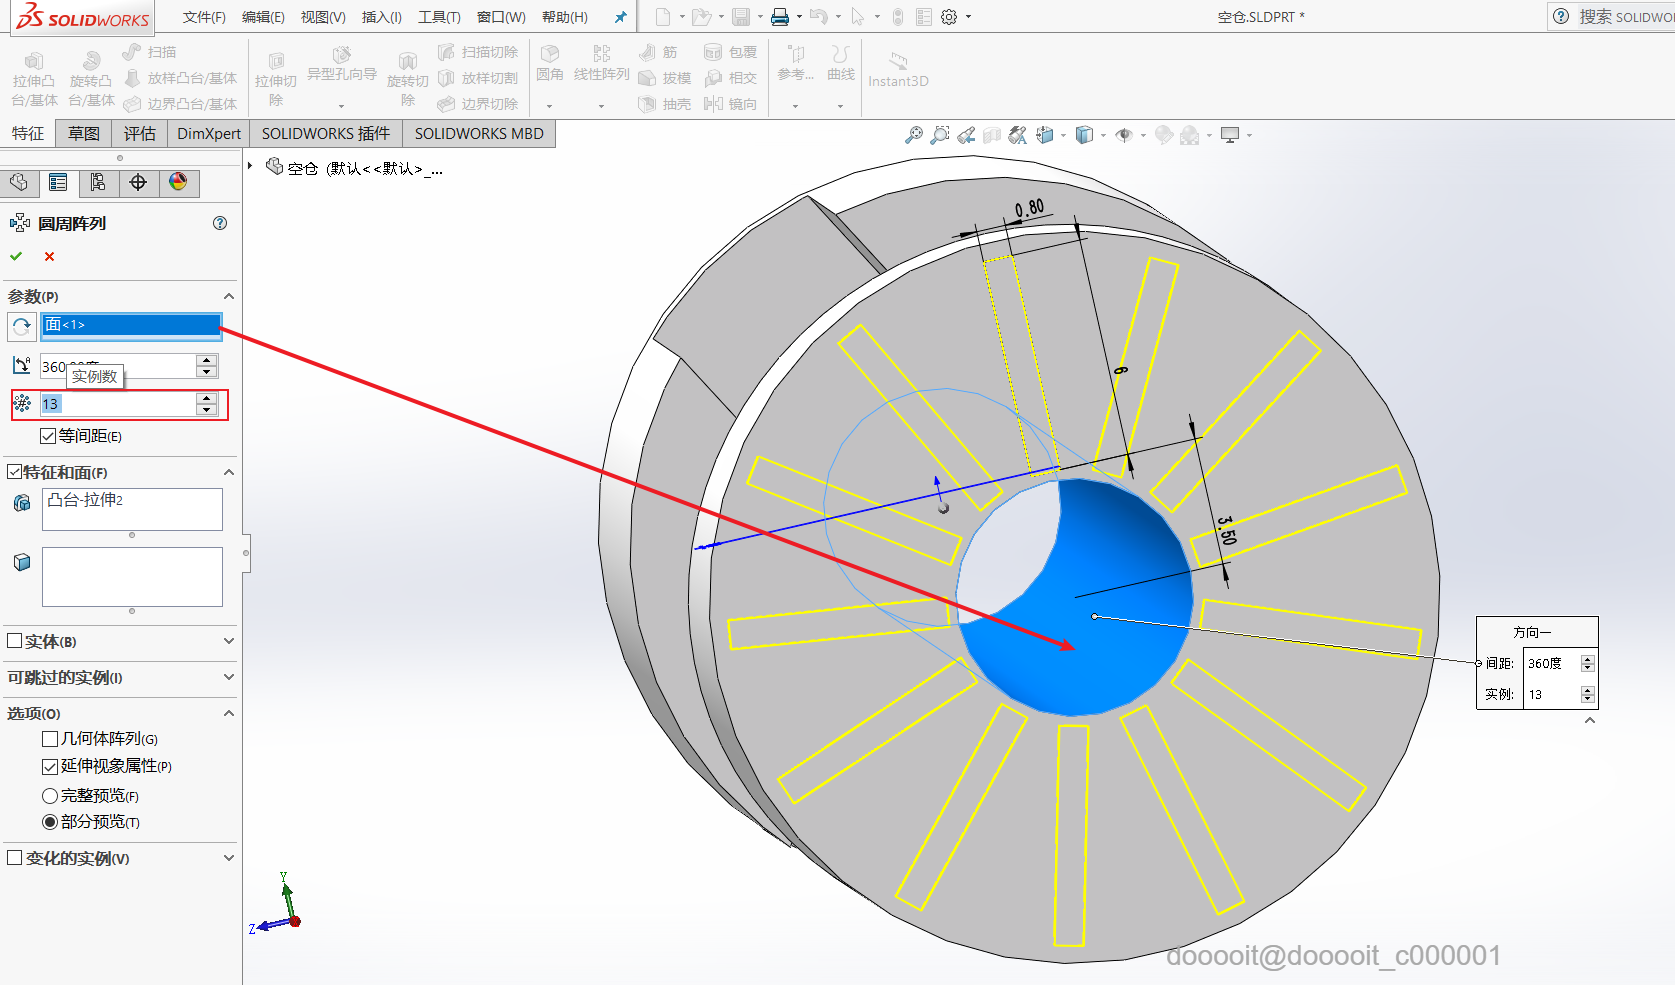Viewport: 1675px width, 985px height.
Task: Click the green checkmark to confirm pattern
Action: pyautogui.click(x=16, y=257)
